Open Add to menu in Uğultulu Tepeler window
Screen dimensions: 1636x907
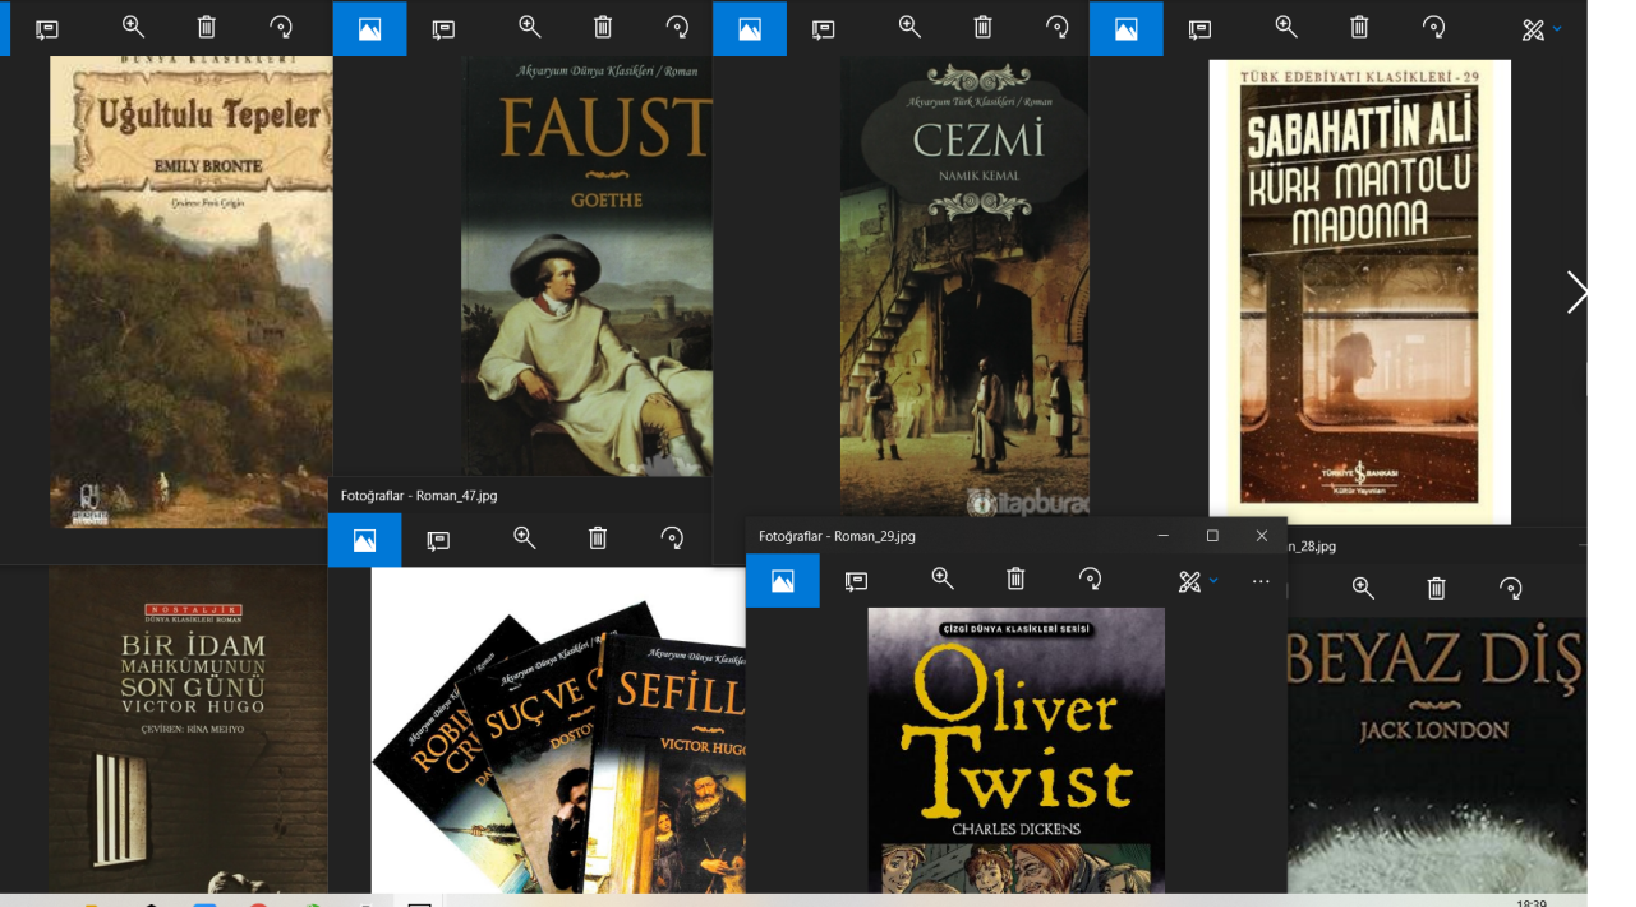pyautogui.click(x=47, y=29)
